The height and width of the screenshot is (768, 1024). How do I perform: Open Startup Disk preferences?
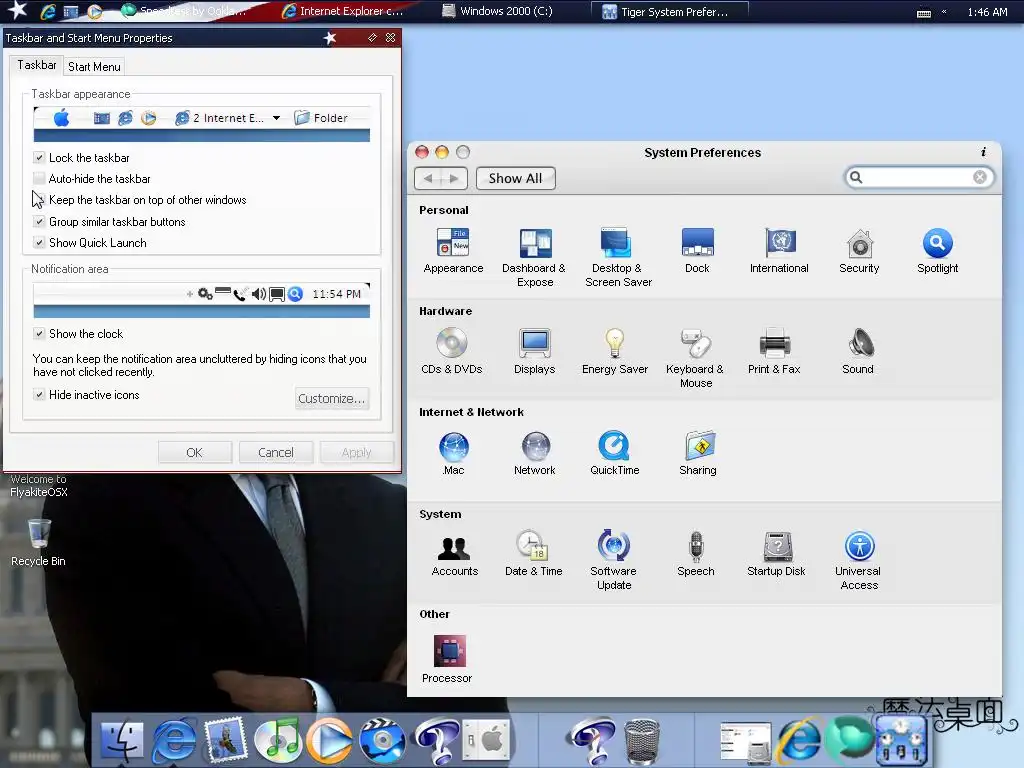pyautogui.click(x=776, y=554)
